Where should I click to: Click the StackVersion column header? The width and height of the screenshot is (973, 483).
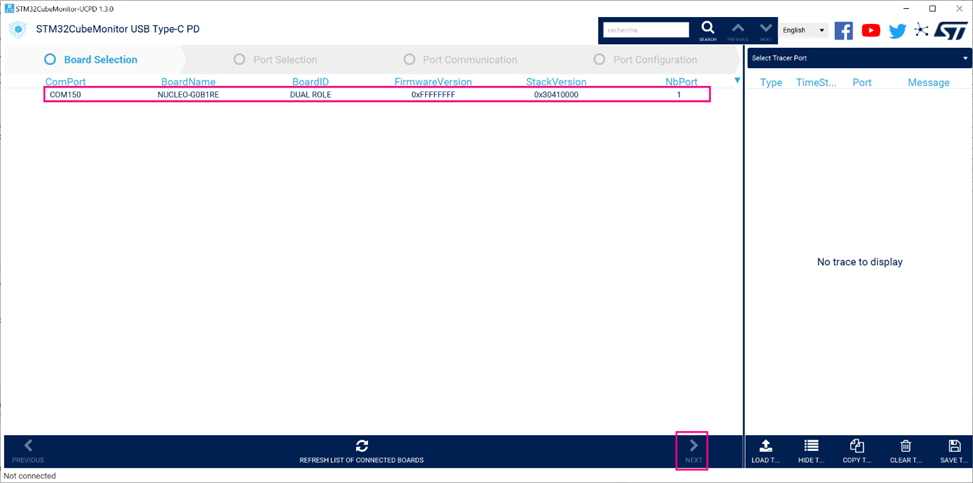(556, 82)
